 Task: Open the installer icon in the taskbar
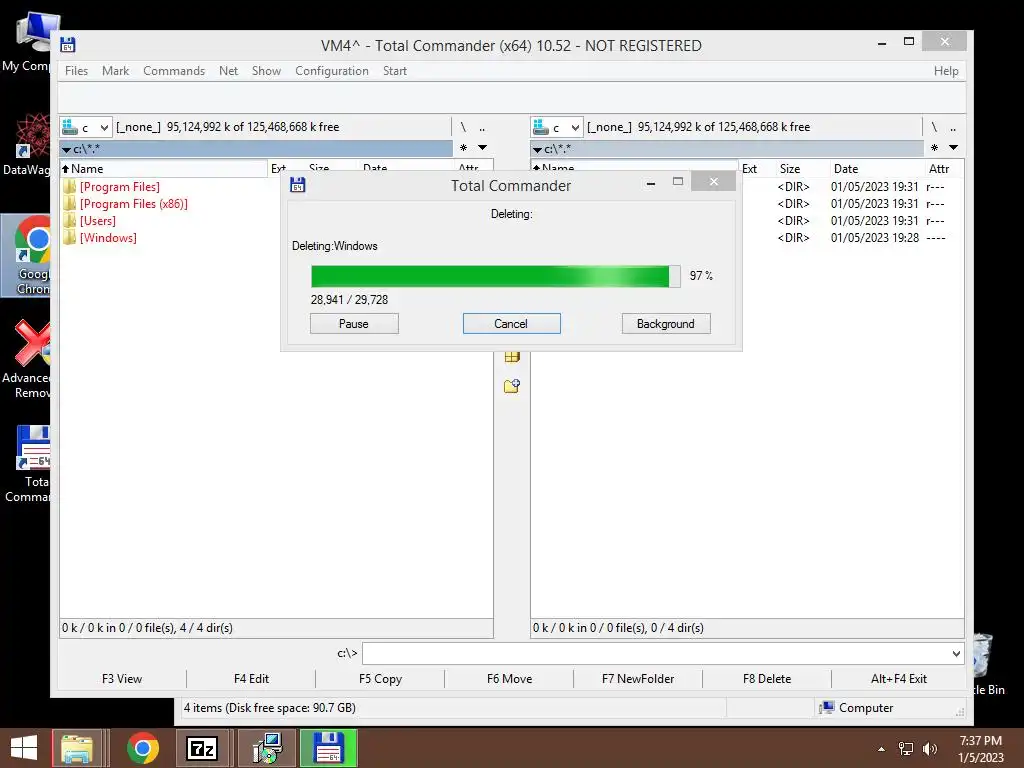point(268,748)
